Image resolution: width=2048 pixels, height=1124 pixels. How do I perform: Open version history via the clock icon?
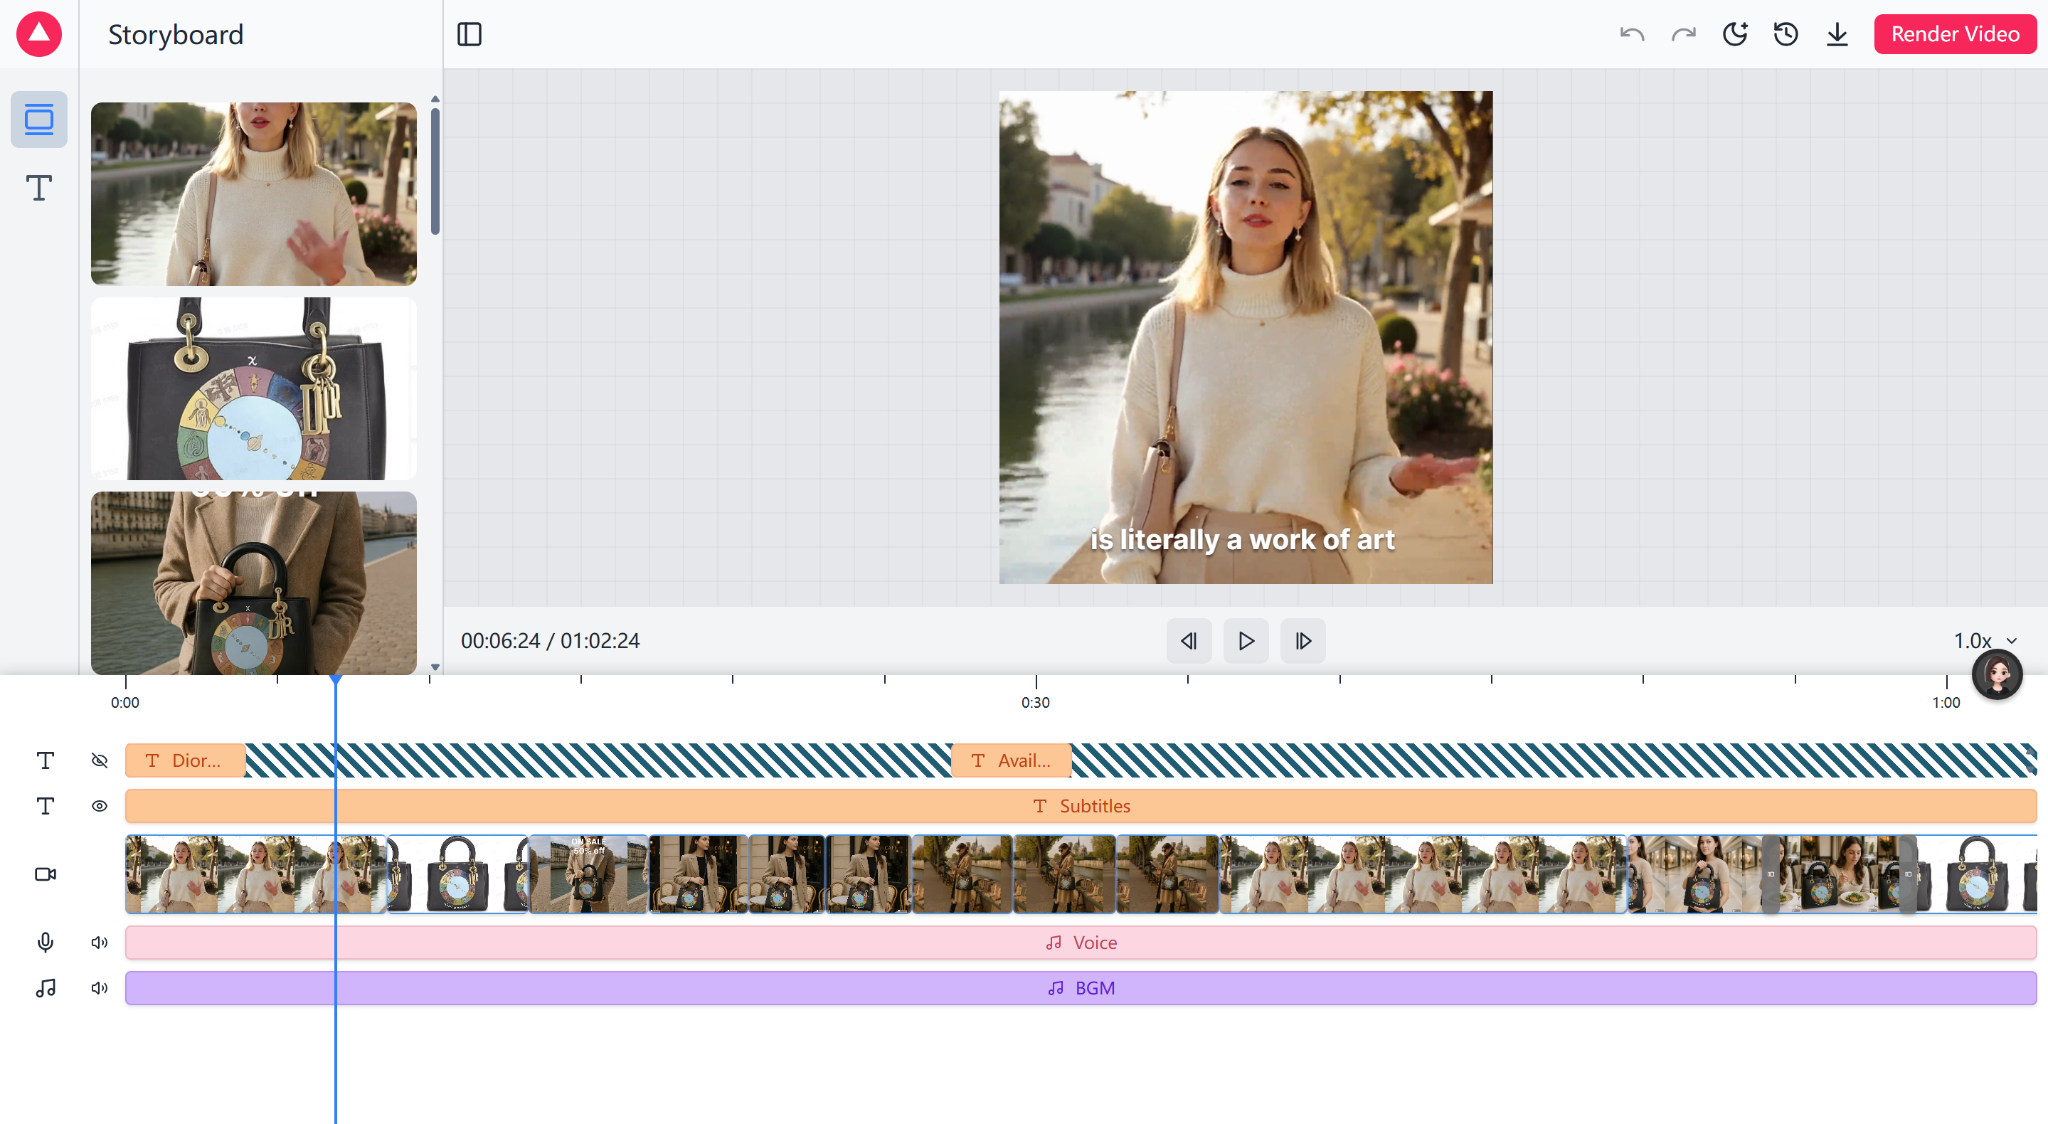pyautogui.click(x=1787, y=33)
